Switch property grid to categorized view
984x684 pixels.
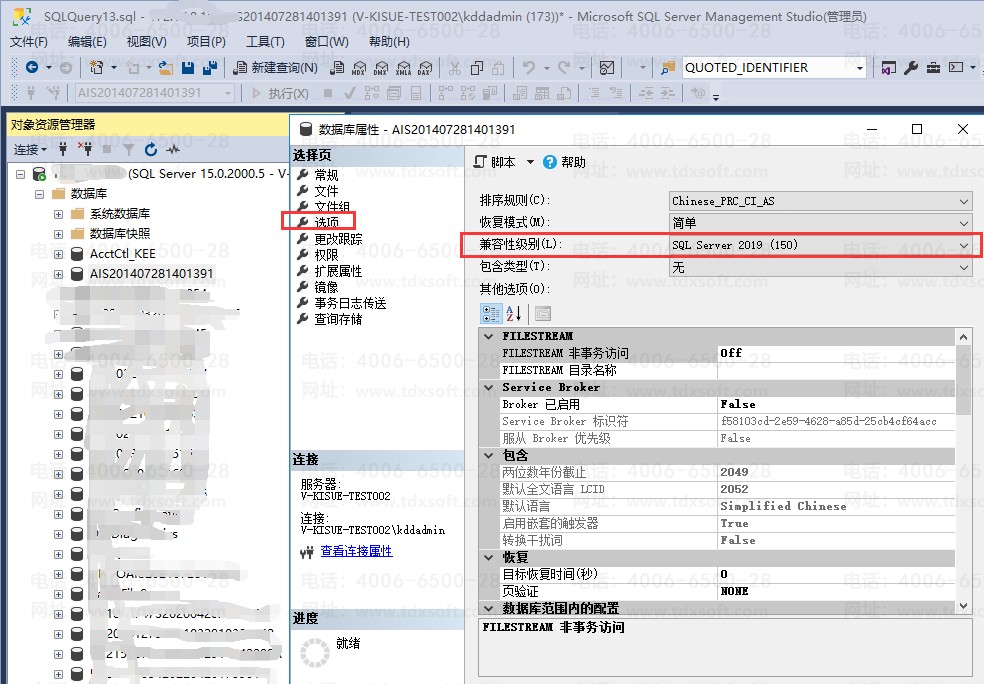492,313
